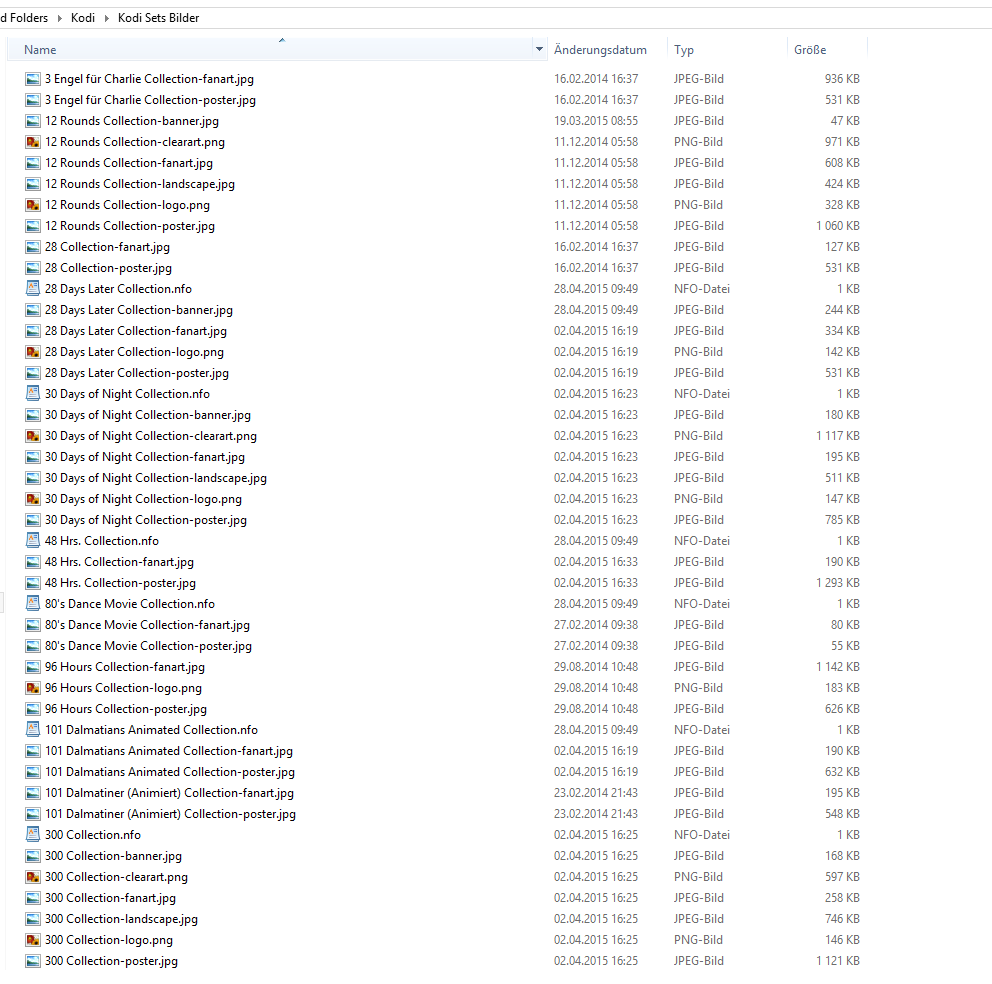
Task: Select file 48 Hrs. Collection-fanart.jpg
Action: pos(119,562)
